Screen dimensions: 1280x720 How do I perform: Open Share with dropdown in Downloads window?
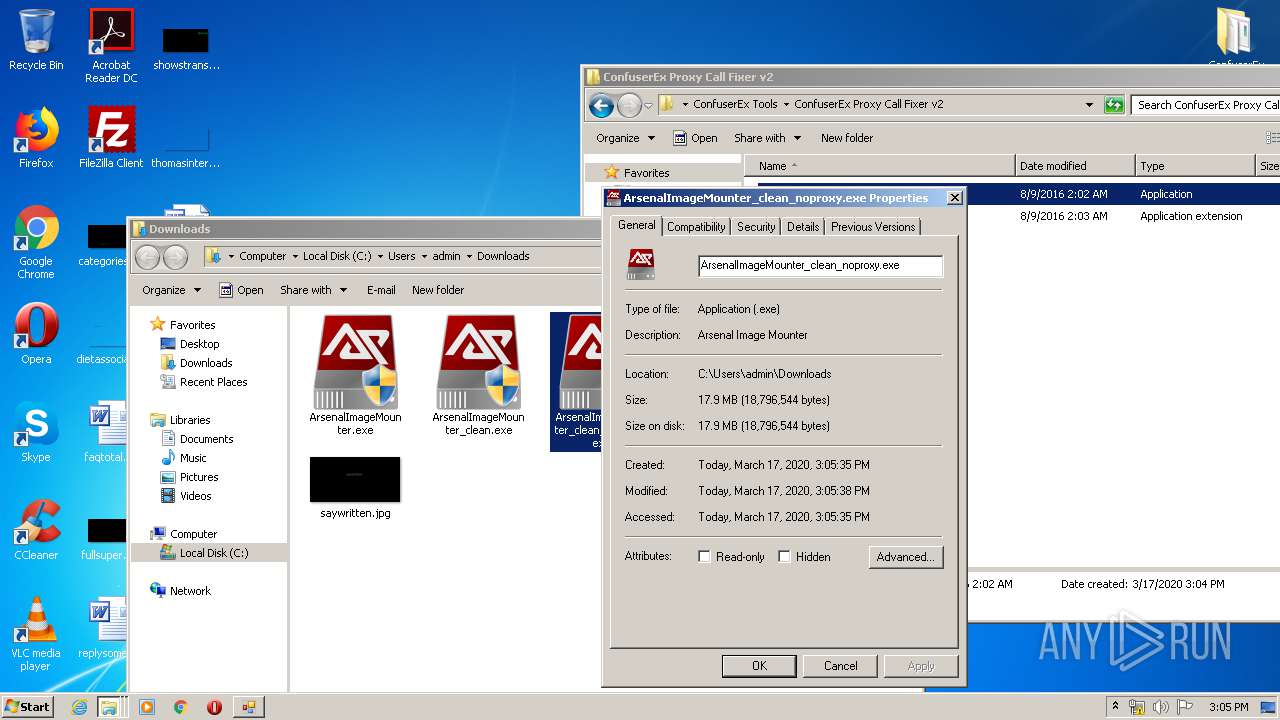[313, 290]
